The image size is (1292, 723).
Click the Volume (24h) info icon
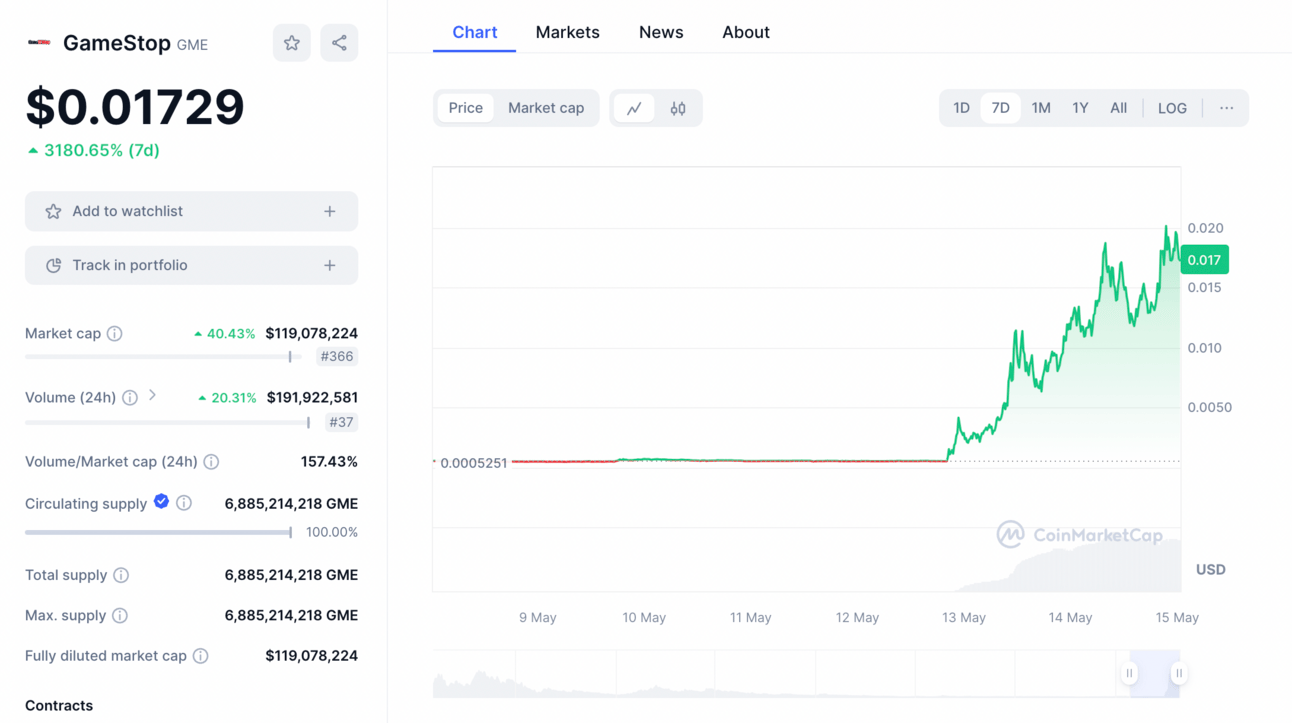(x=130, y=398)
